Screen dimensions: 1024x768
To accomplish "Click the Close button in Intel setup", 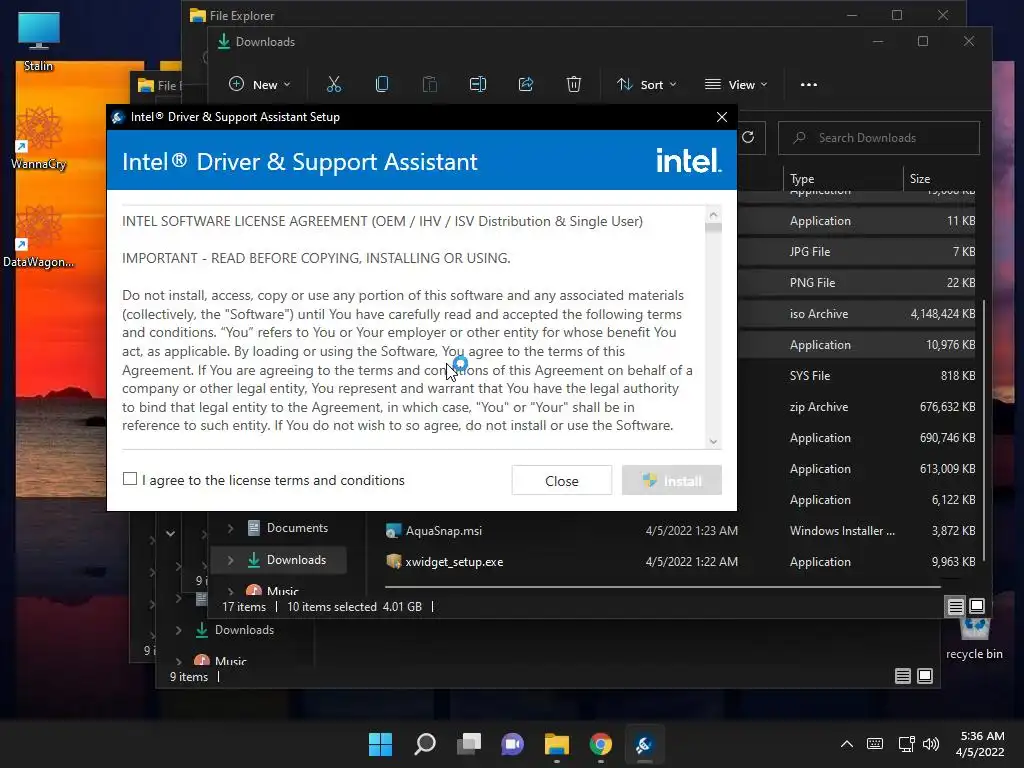I will tap(562, 481).
